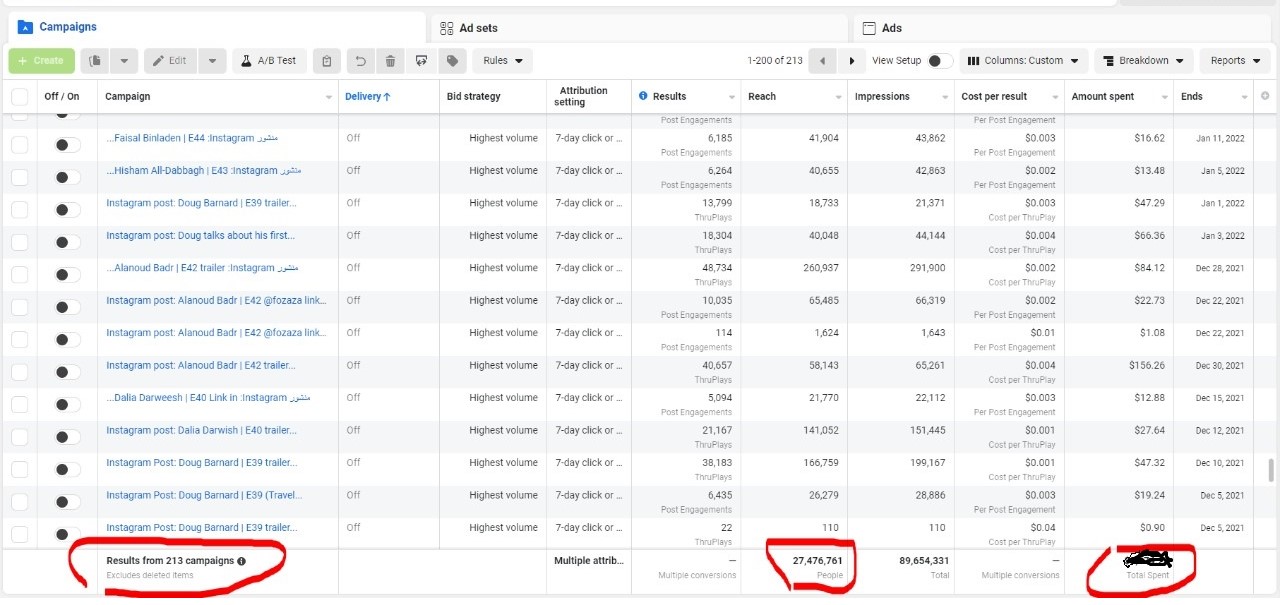
Task: Sort by Impressions column header
Action: 882,97
